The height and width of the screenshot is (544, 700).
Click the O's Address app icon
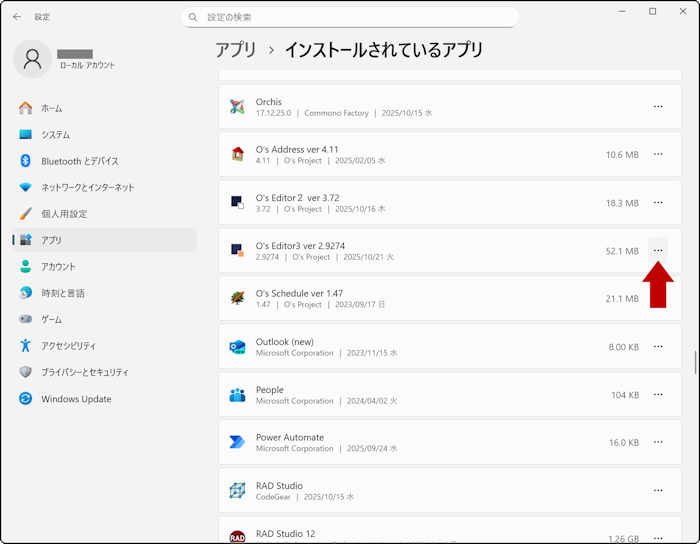pos(237,154)
